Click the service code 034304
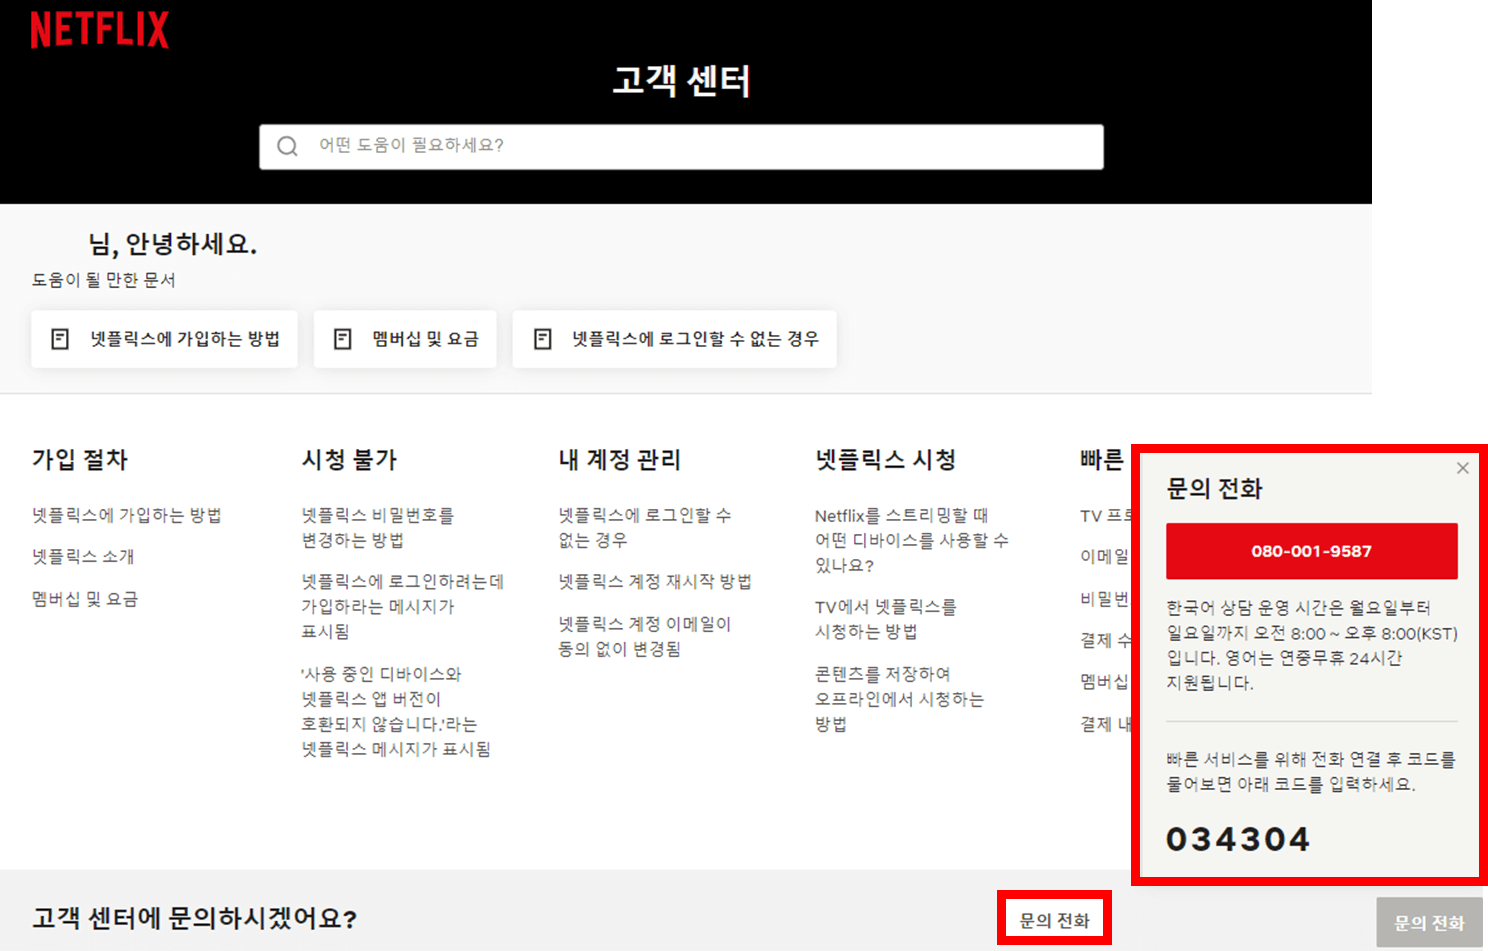1488x951 pixels. pyautogui.click(x=1238, y=839)
